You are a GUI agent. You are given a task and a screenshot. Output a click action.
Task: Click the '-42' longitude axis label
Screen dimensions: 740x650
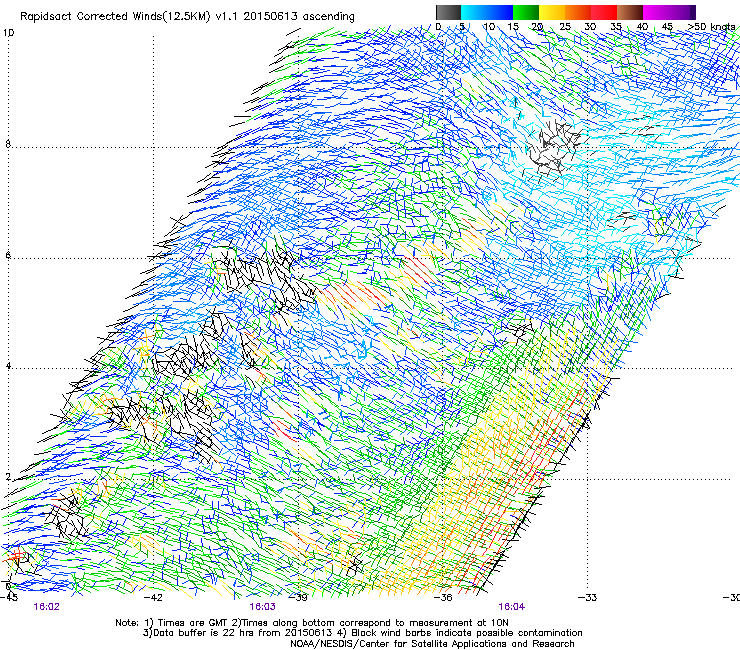[x=153, y=598]
